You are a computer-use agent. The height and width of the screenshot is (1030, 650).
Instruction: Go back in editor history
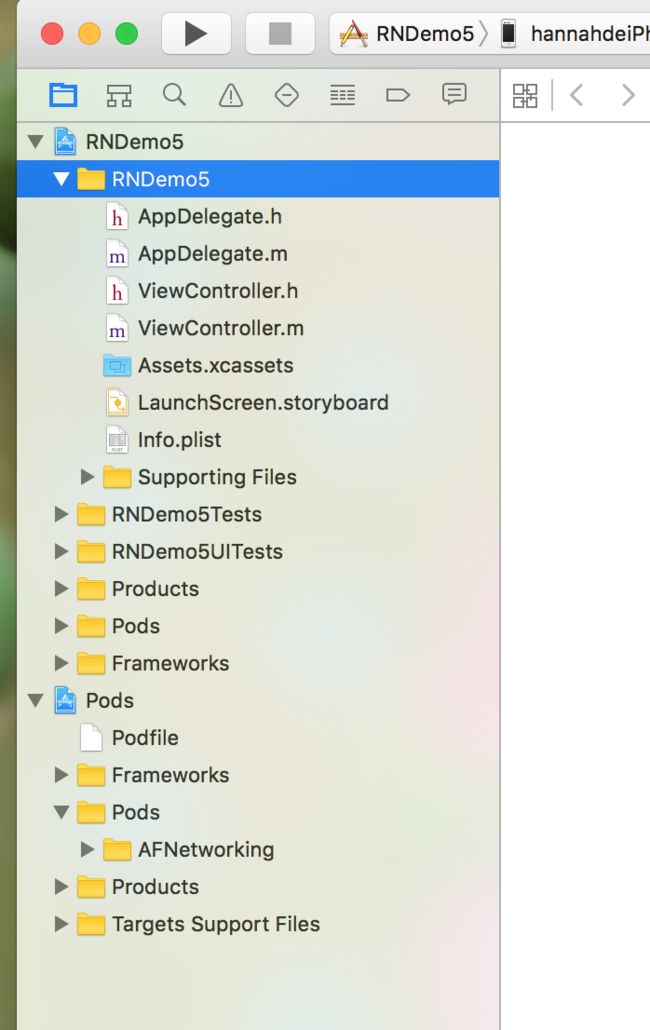click(576, 96)
